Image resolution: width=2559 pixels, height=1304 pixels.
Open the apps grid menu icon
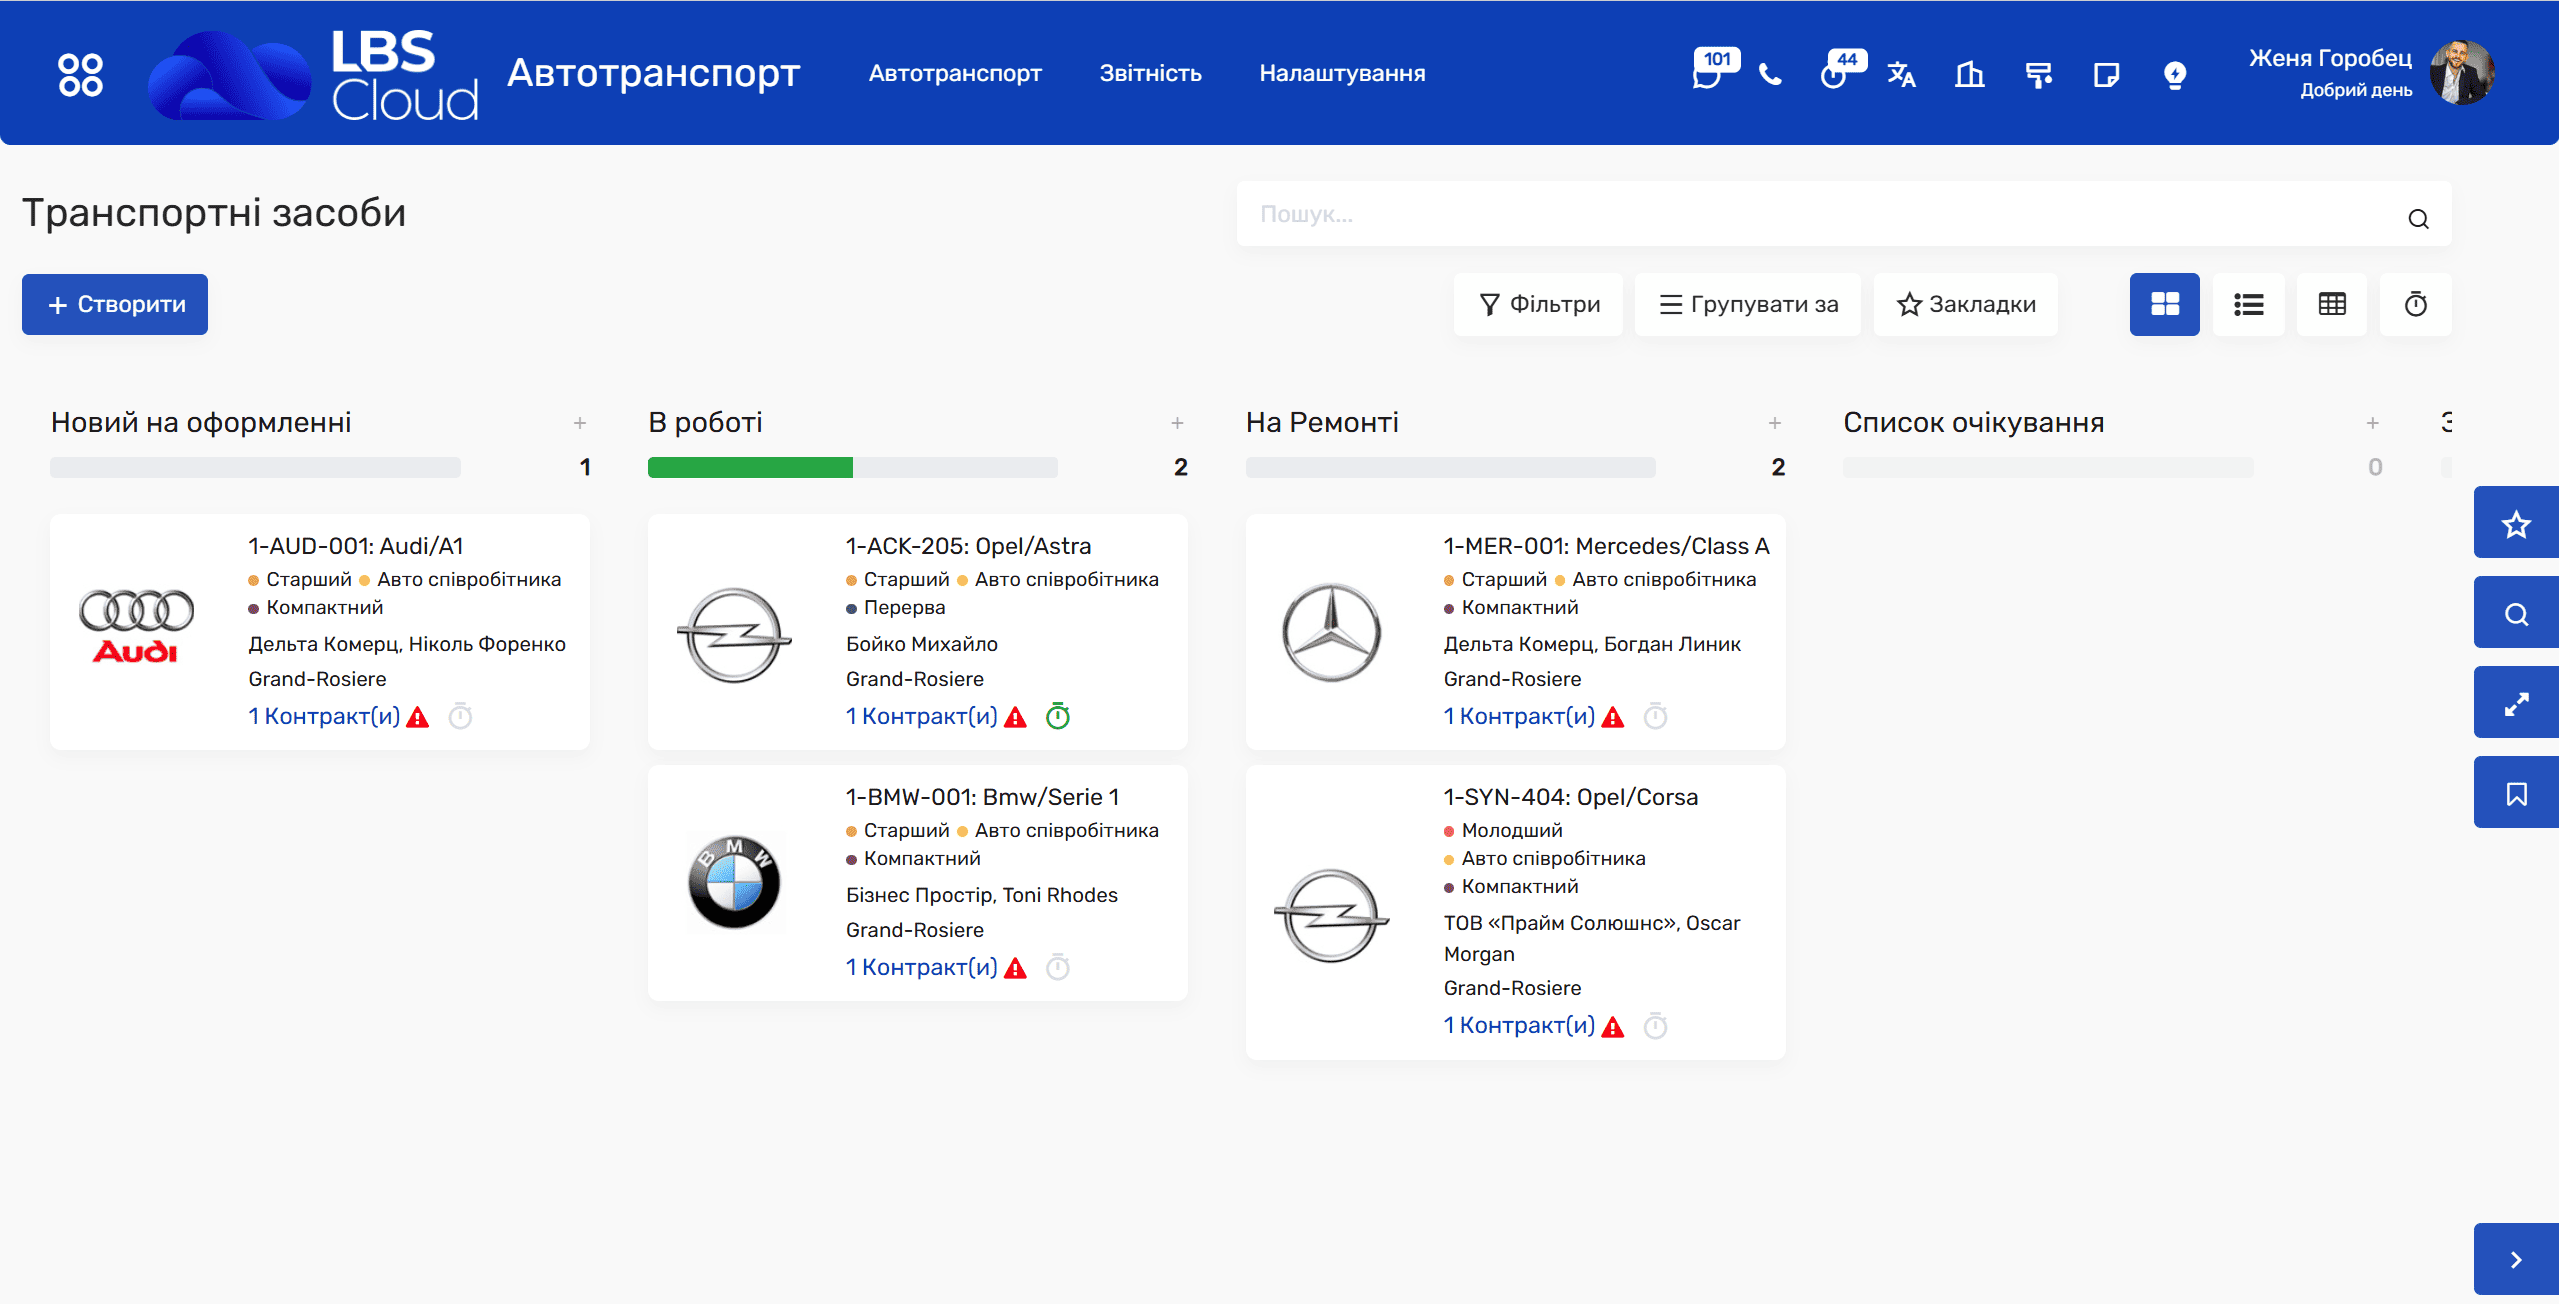80,74
